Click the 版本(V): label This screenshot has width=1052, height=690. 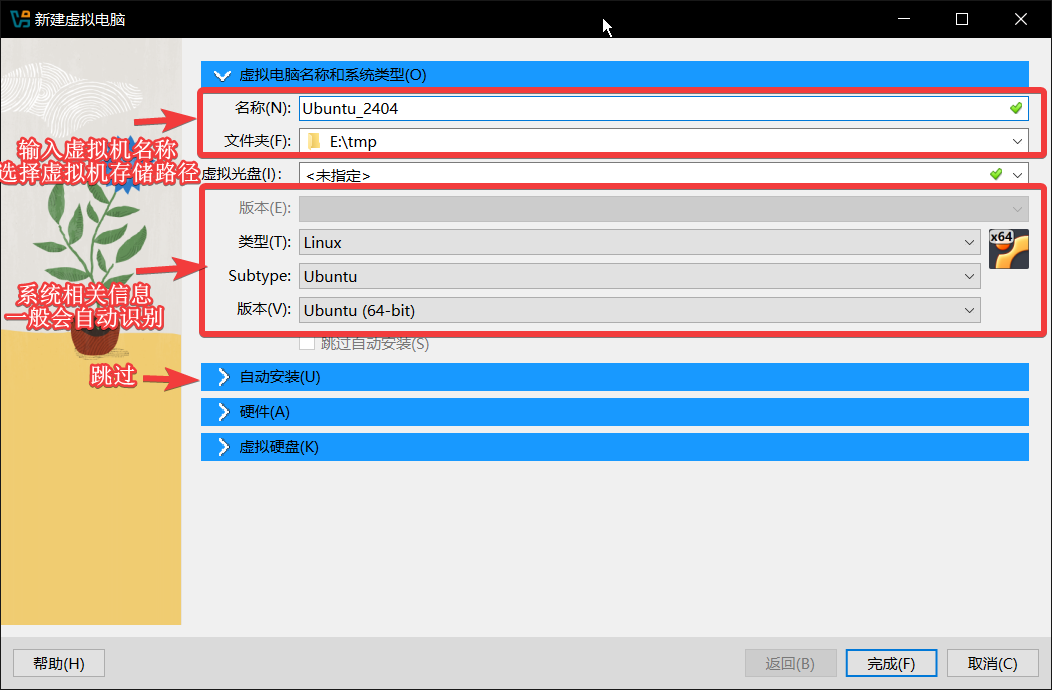pos(264,309)
